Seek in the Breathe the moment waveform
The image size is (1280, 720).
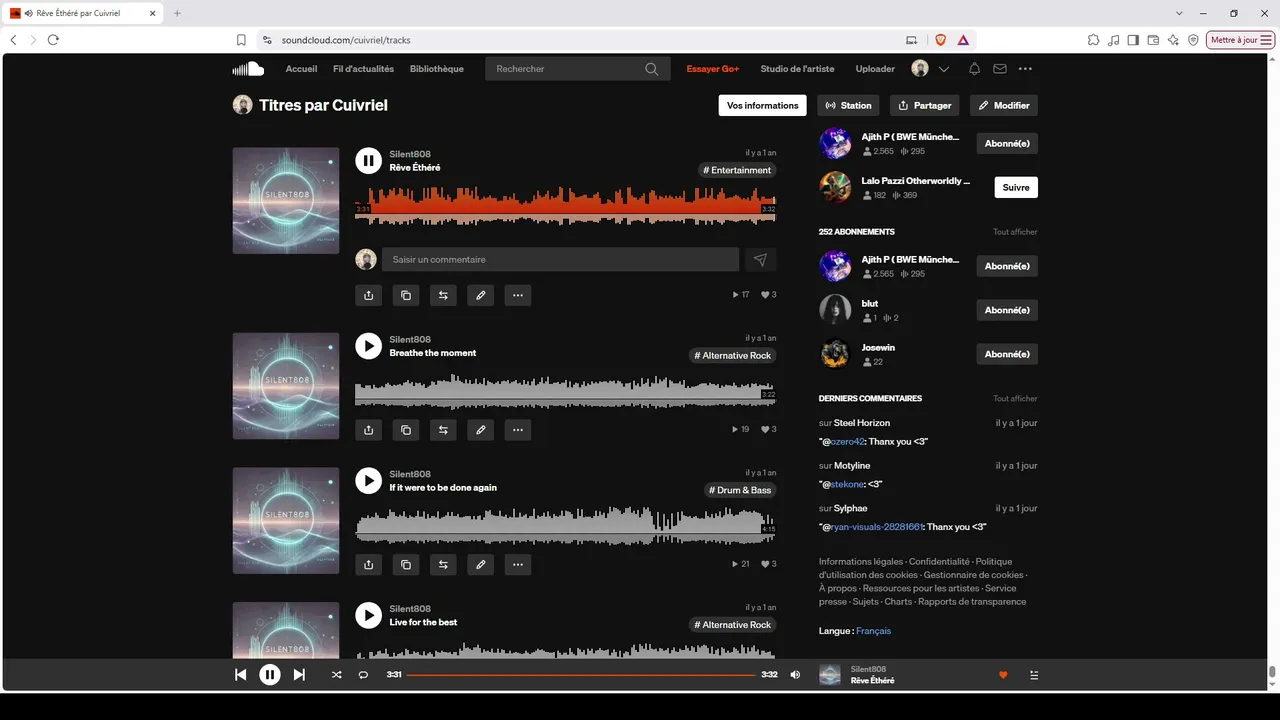(x=566, y=391)
